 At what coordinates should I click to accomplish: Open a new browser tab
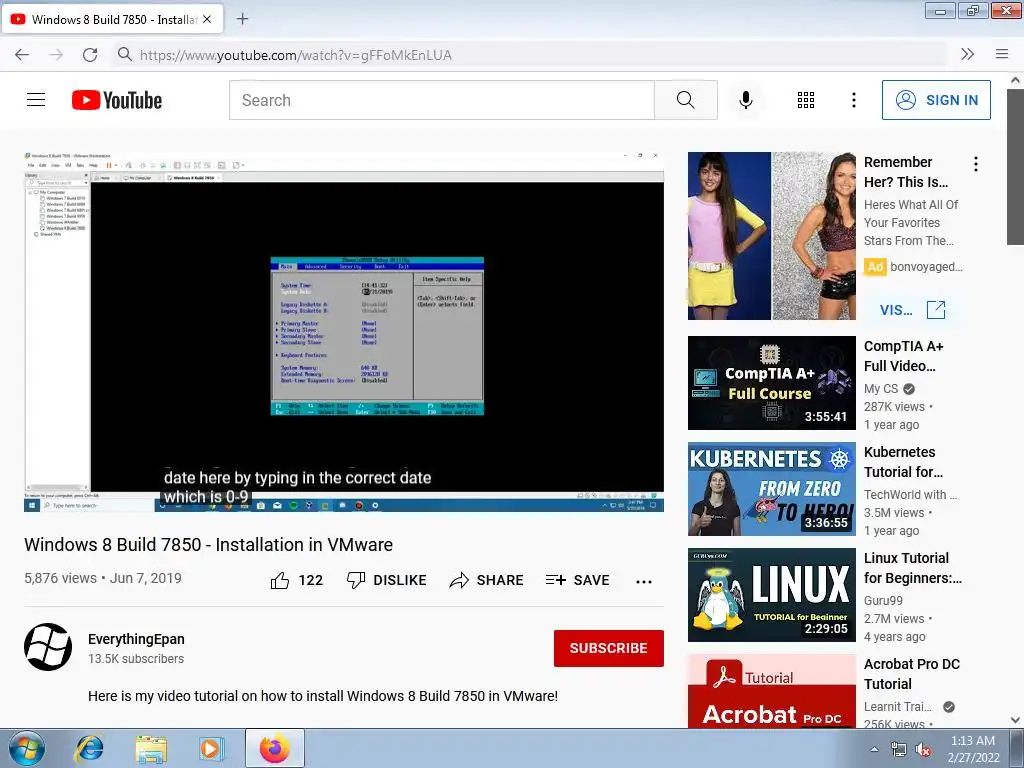(x=242, y=19)
